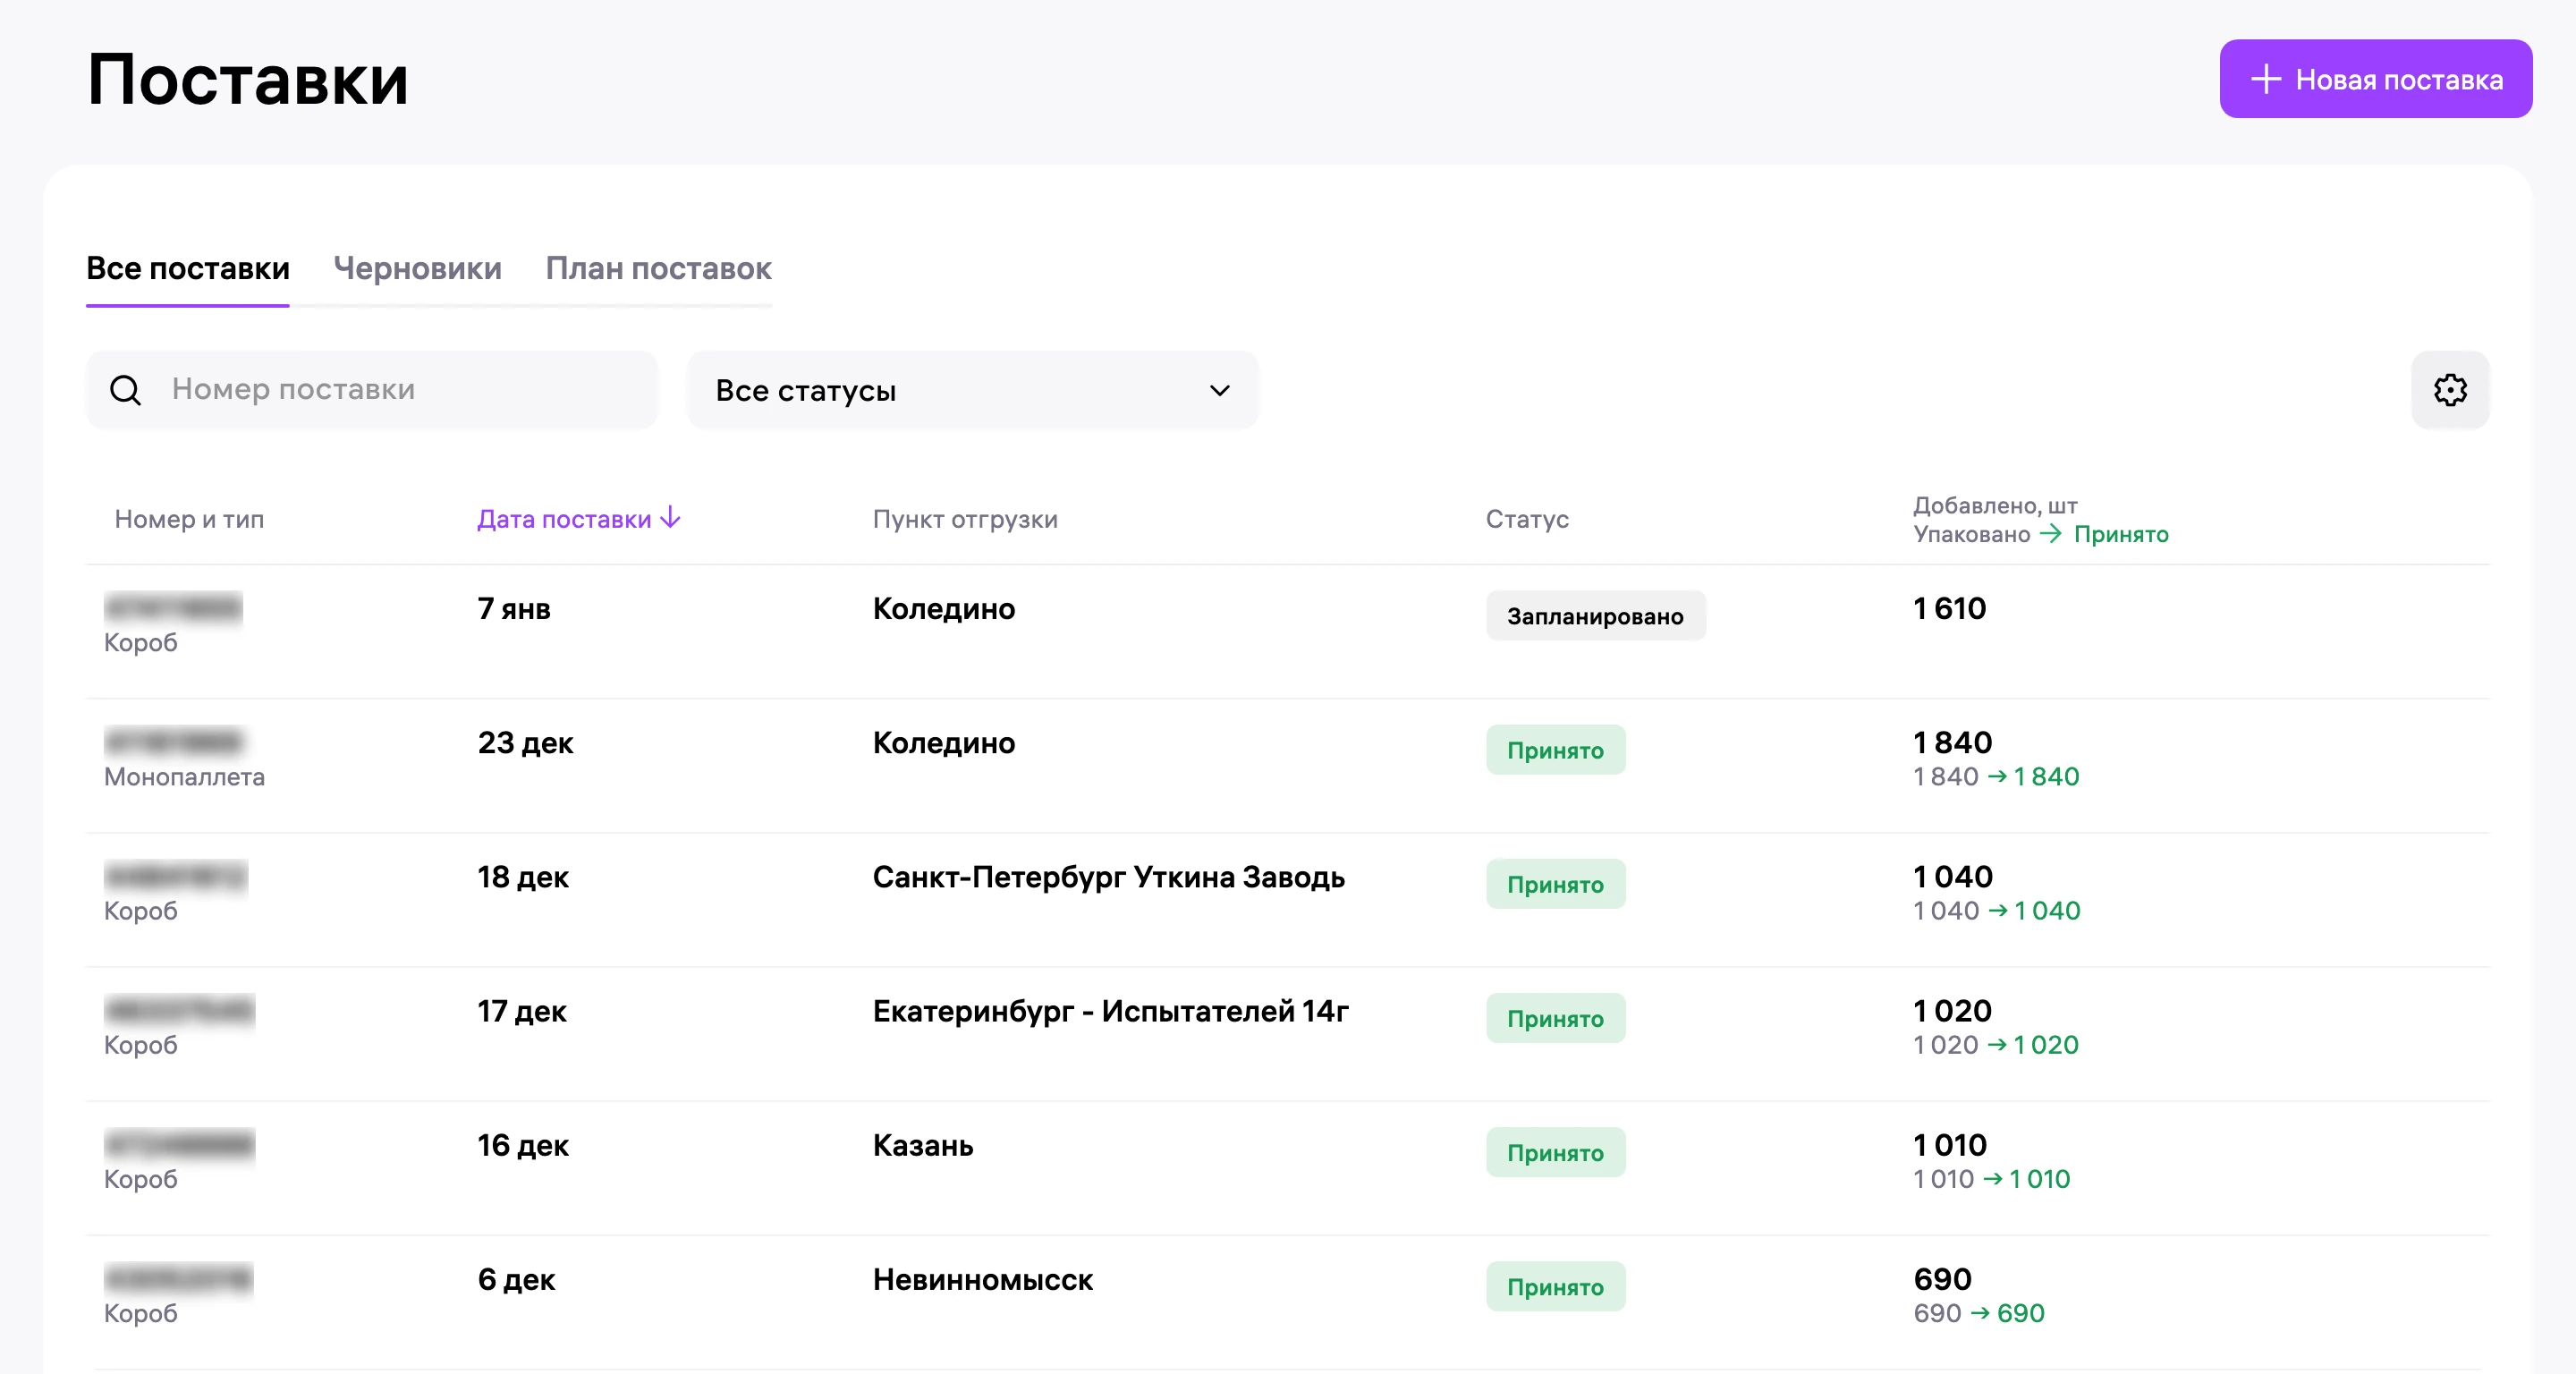Click the 6 дек date cell
This screenshot has width=2576, height=1374.
click(516, 1278)
